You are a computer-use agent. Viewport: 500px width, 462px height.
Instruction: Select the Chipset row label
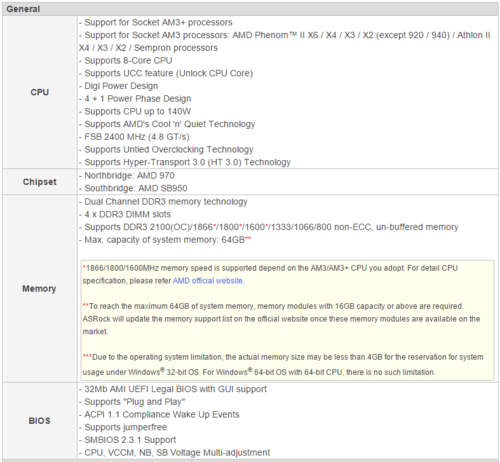(39, 182)
